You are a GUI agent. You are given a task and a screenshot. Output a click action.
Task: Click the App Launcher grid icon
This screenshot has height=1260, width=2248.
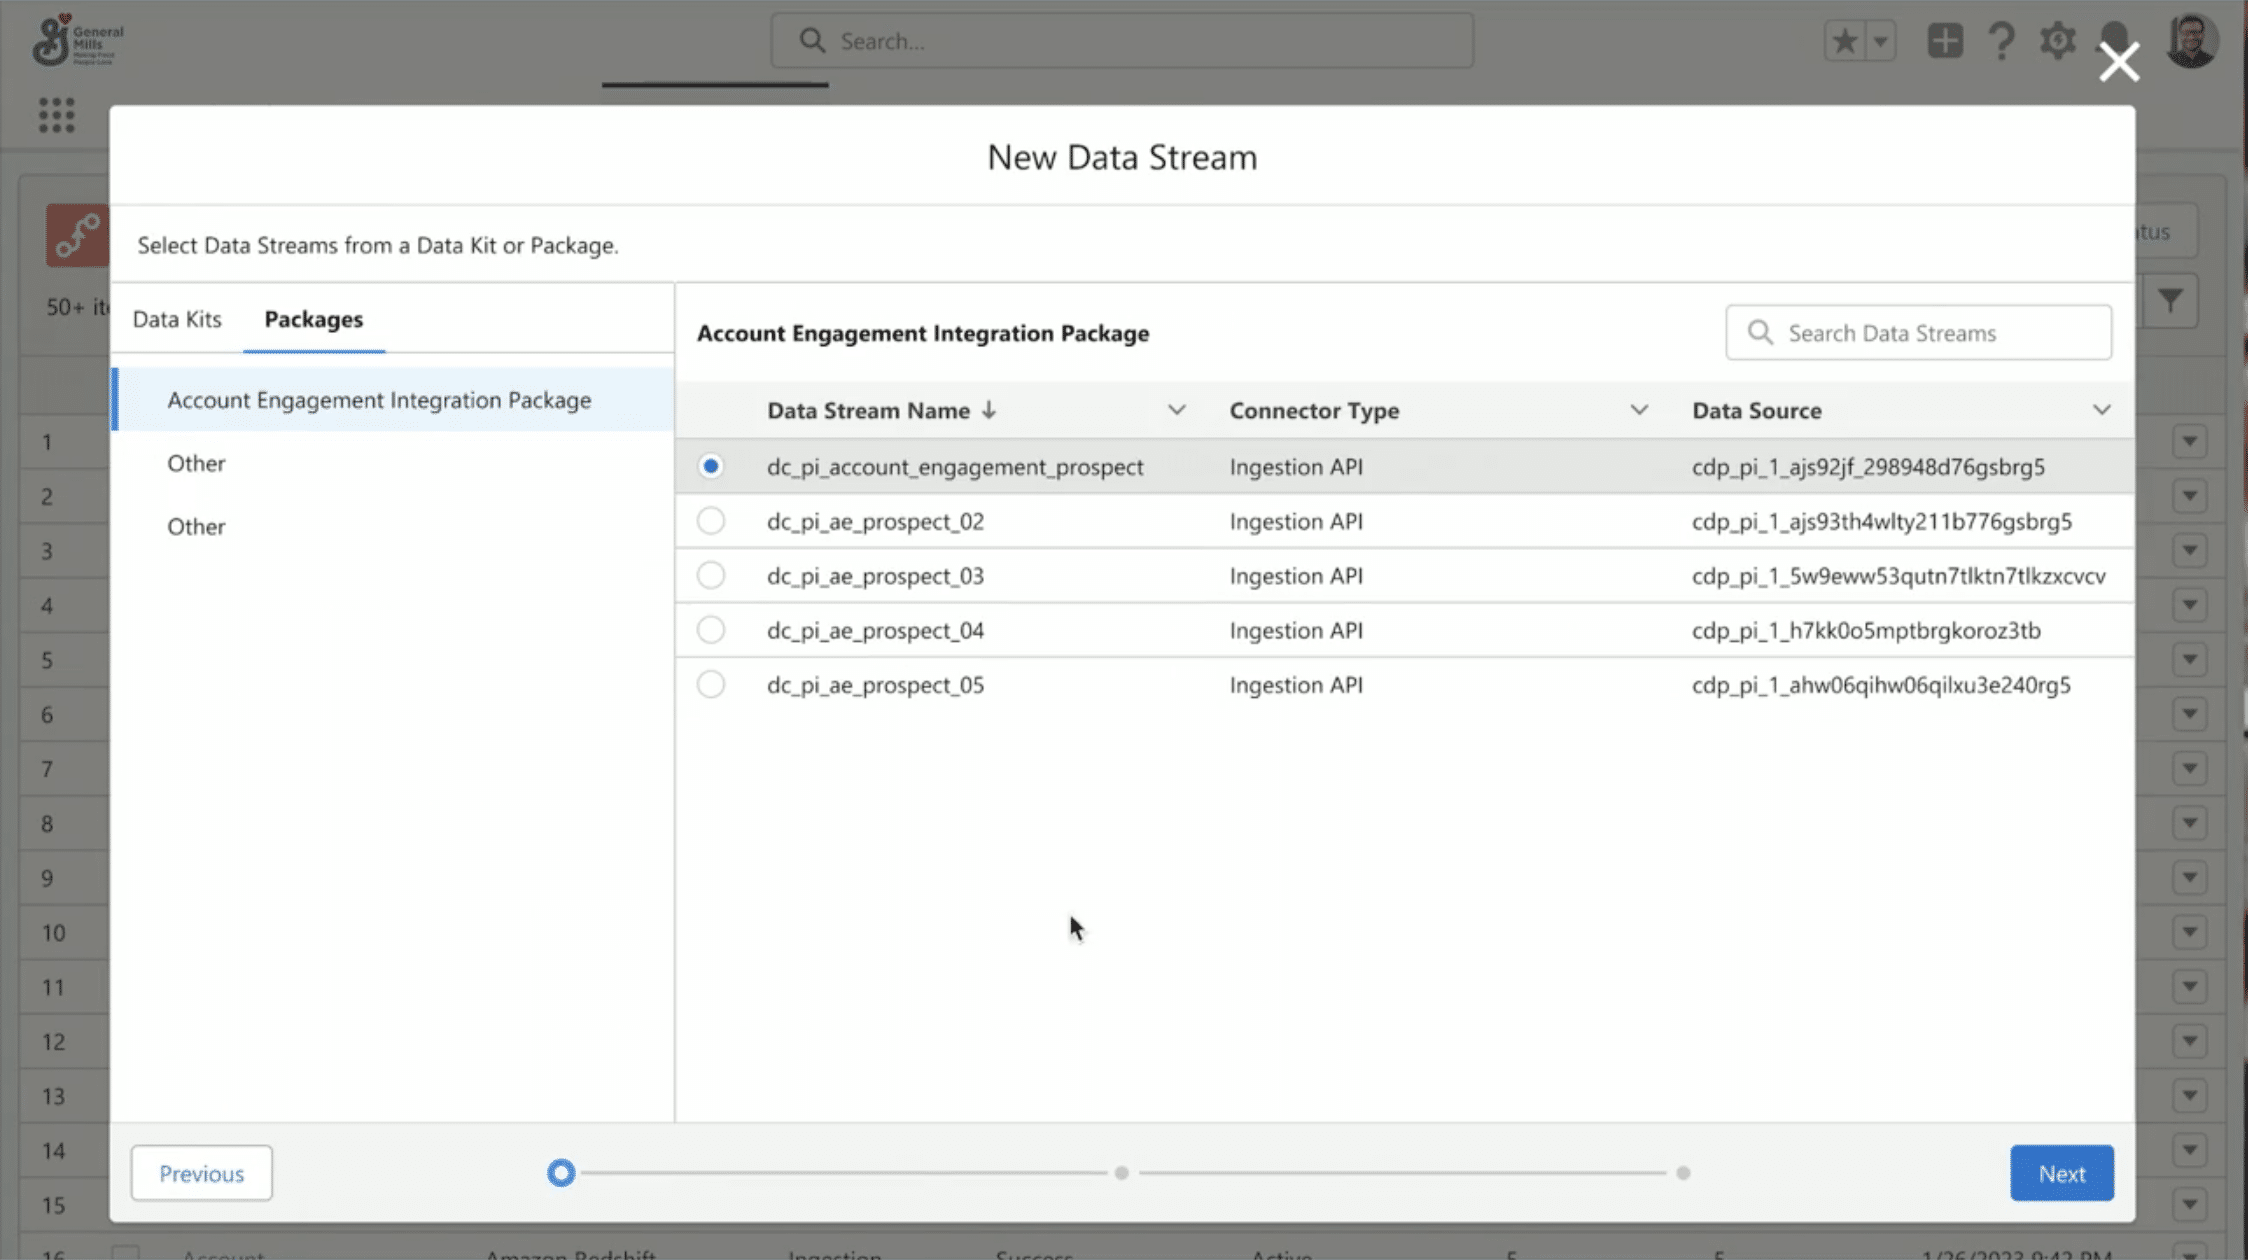pyautogui.click(x=56, y=115)
